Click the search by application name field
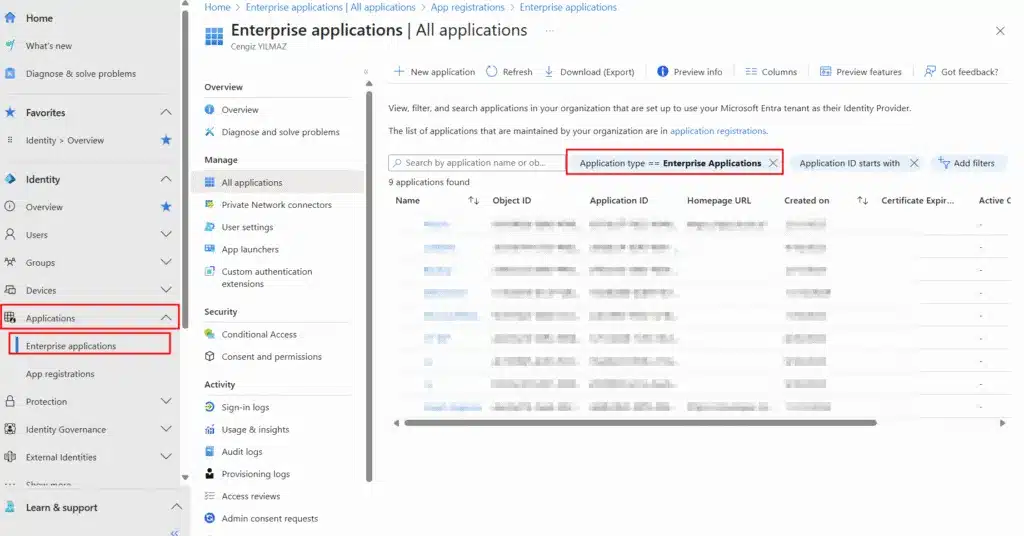This screenshot has height=536, width=1024. point(475,163)
